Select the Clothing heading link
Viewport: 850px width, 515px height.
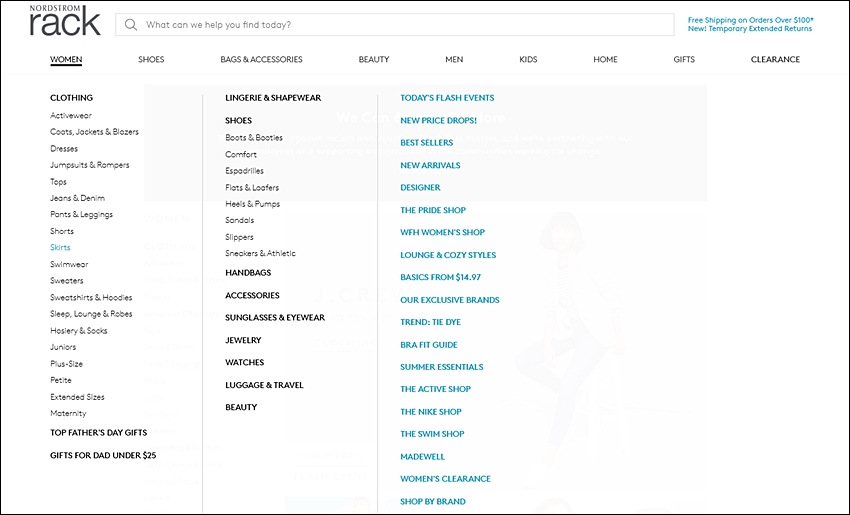pos(72,98)
